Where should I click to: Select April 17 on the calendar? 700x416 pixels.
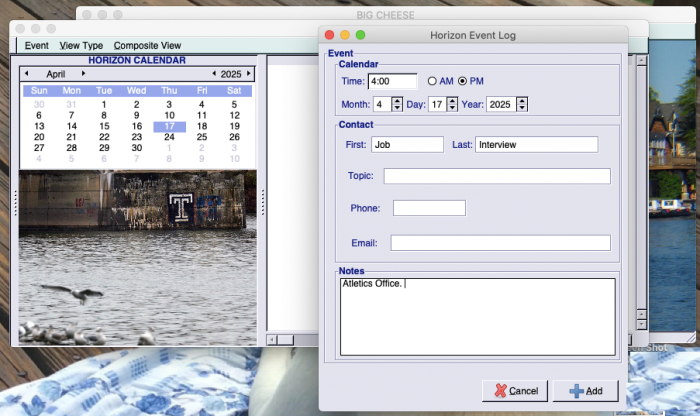[x=169, y=126]
